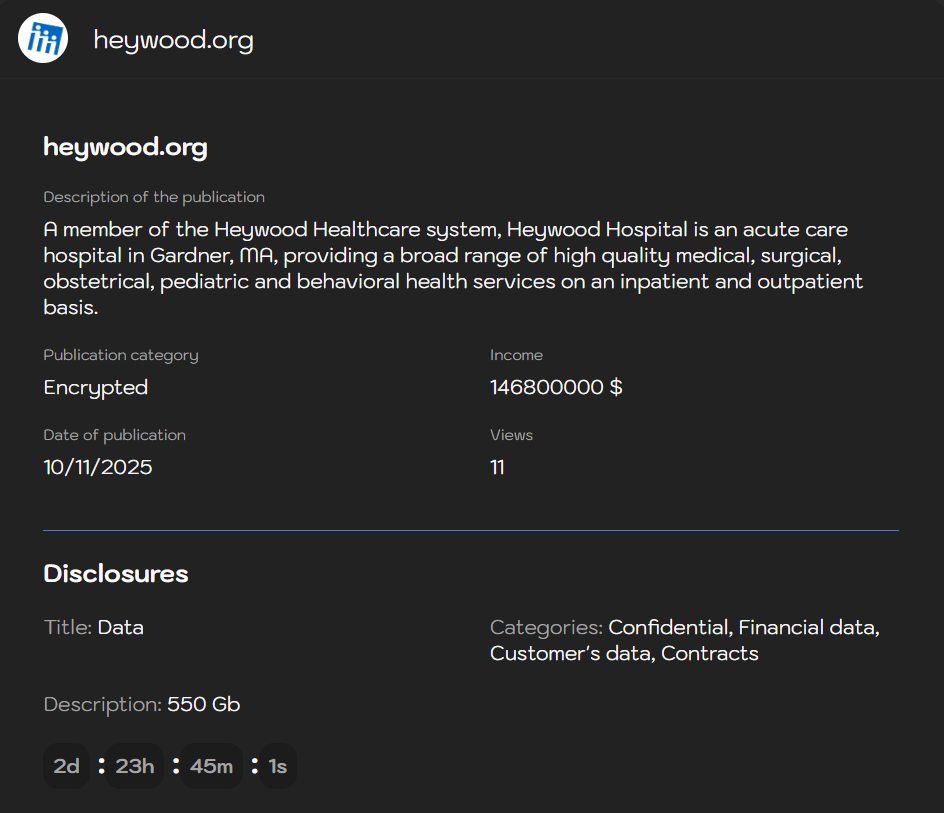Screen dimensions: 944x813
Task: Select the 23h countdown block
Action: click(133, 766)
